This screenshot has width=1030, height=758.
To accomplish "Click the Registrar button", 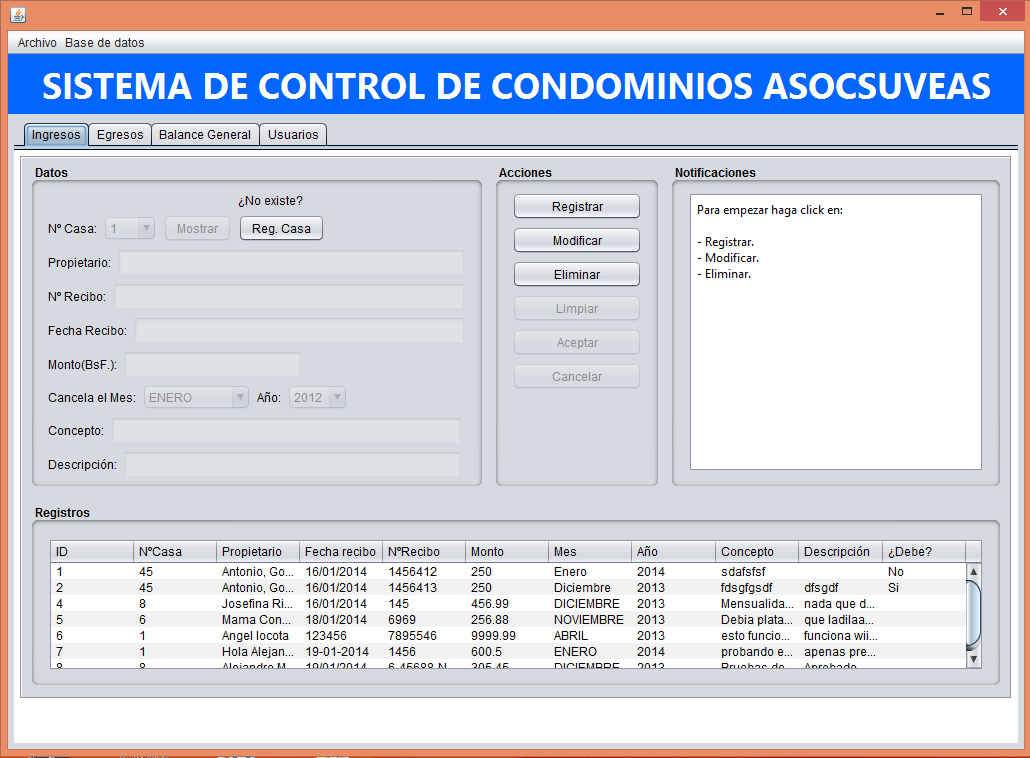I will [577, 206].
